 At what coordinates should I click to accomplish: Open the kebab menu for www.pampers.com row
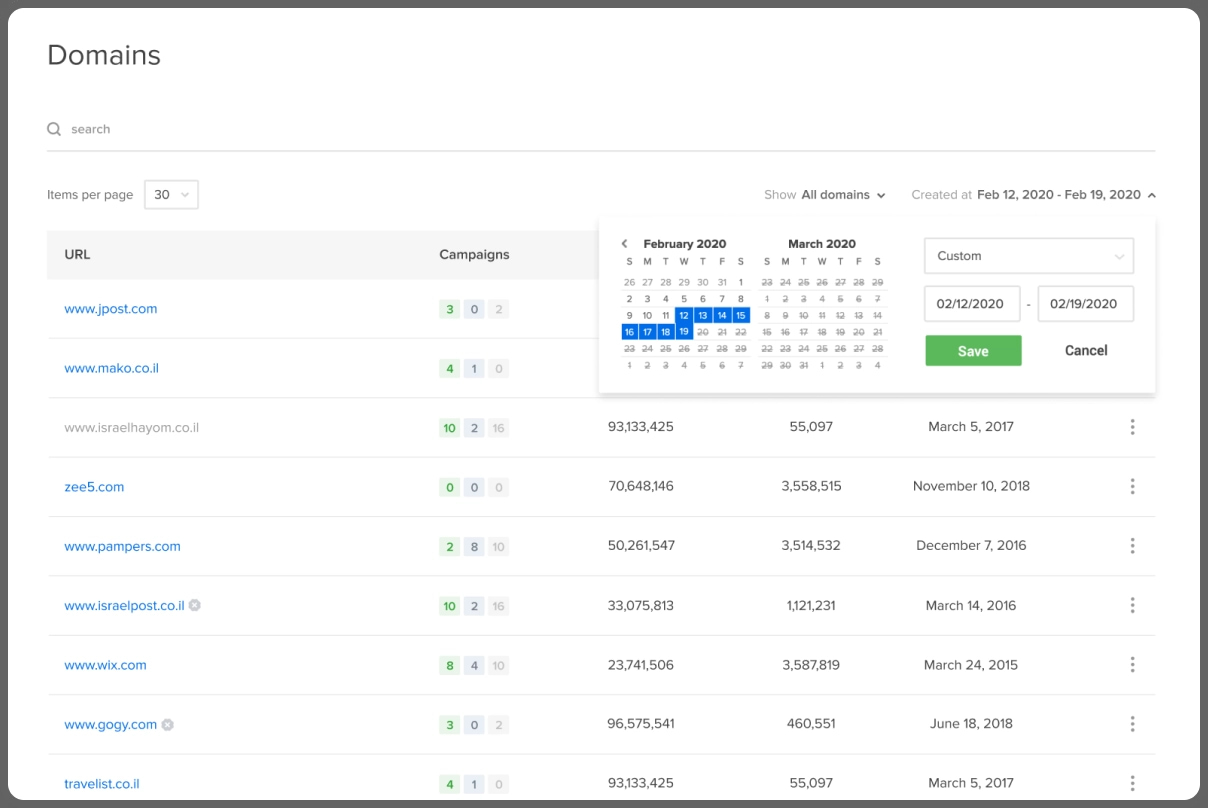click(x=1132, y=546)
